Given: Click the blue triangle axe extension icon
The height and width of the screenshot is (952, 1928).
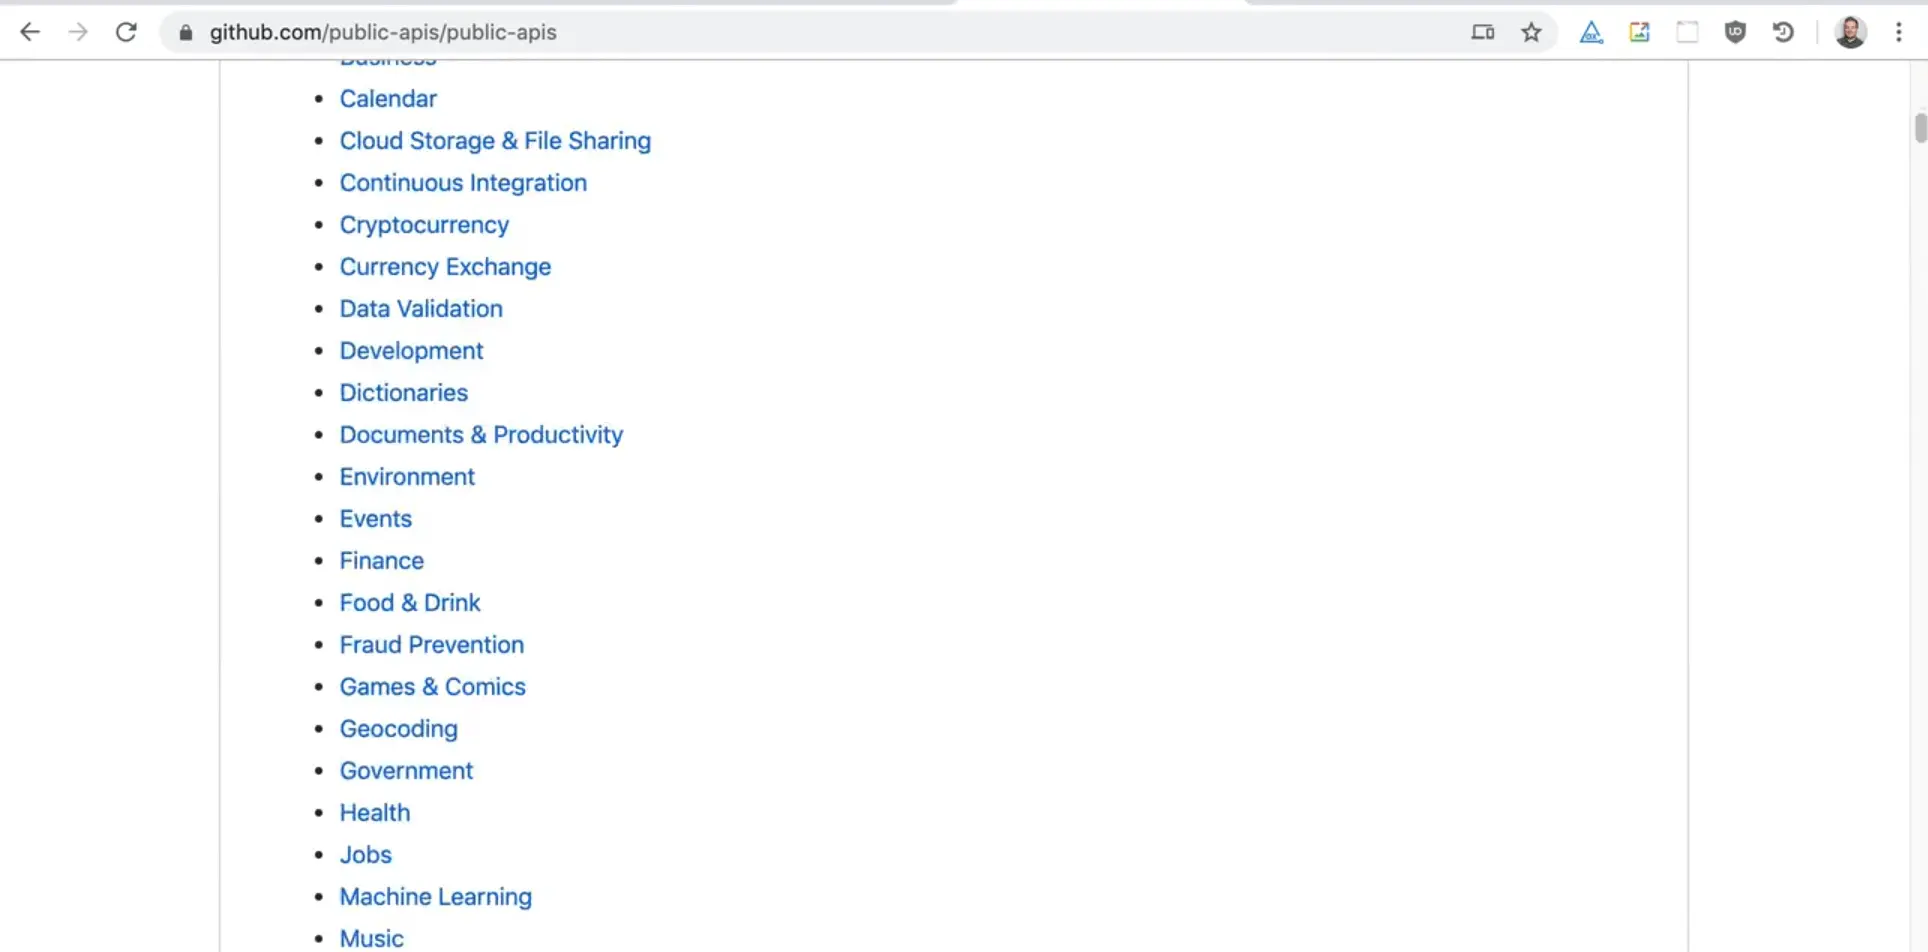Looking at the screenshot, I should click(x=1591, y=32).
